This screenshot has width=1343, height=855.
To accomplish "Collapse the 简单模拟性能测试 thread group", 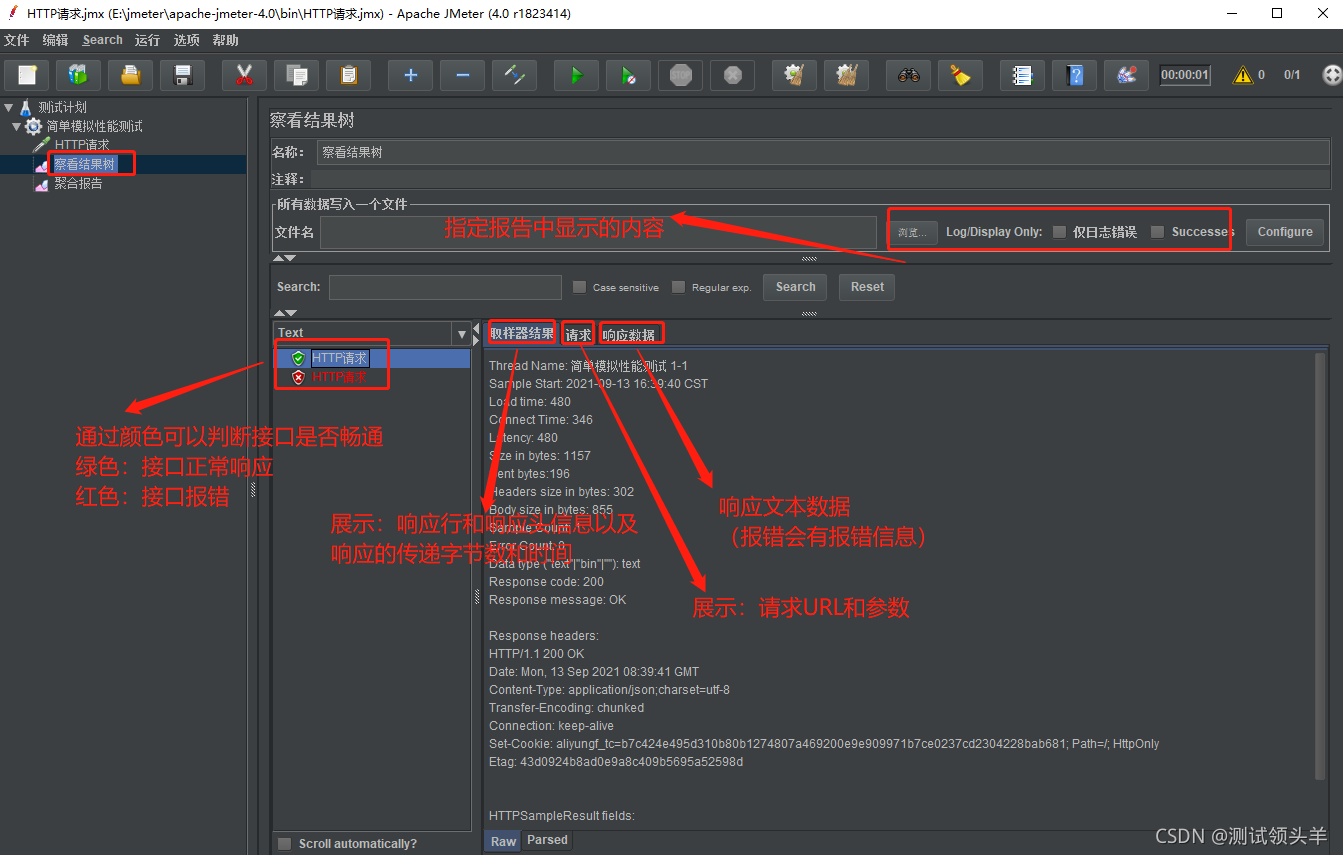I will (16, 126).
